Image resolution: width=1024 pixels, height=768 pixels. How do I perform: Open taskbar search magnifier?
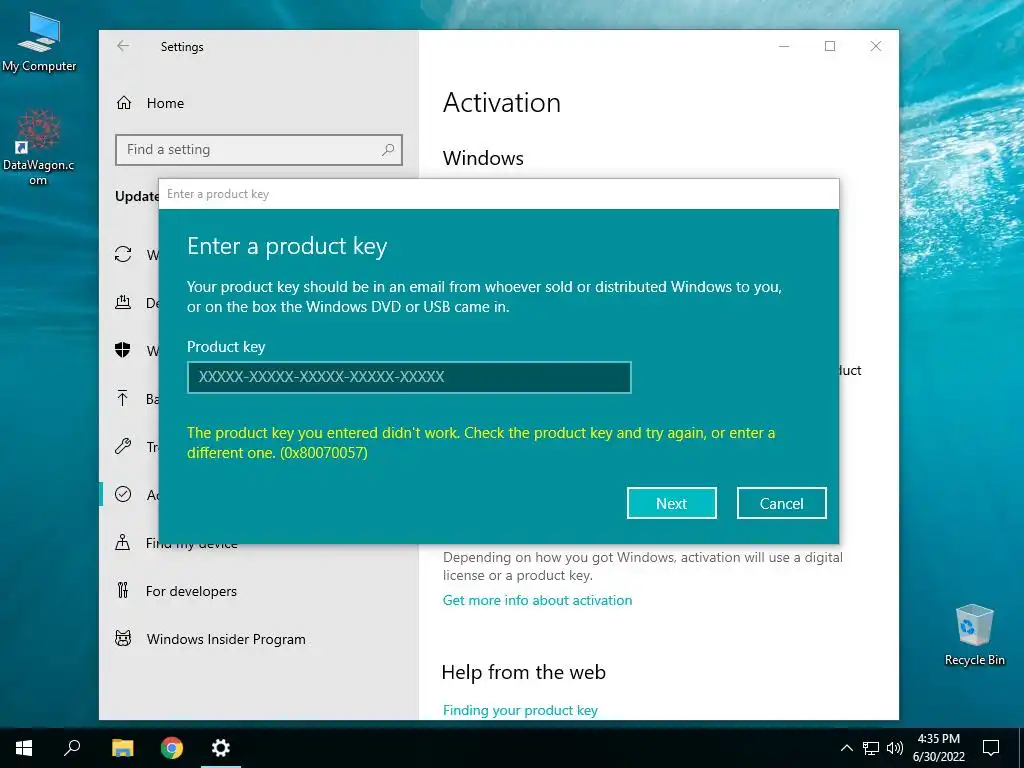pos(72,748)
